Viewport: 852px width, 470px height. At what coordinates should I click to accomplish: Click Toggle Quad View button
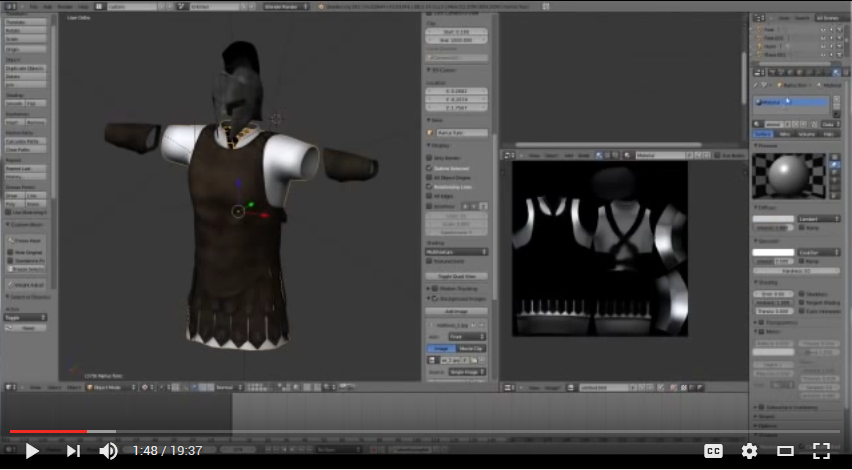[x=456, y=276]
